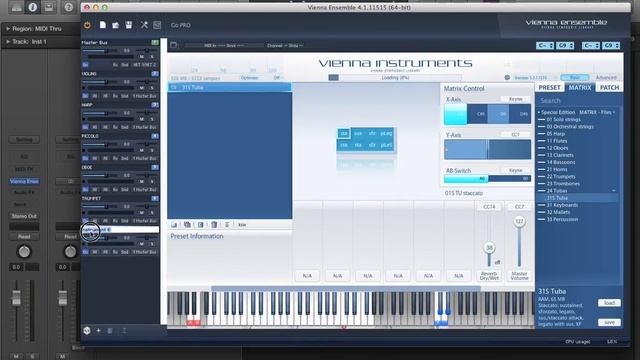
Task: Create a new project with the document icon
Action: [x=102, y=25]
